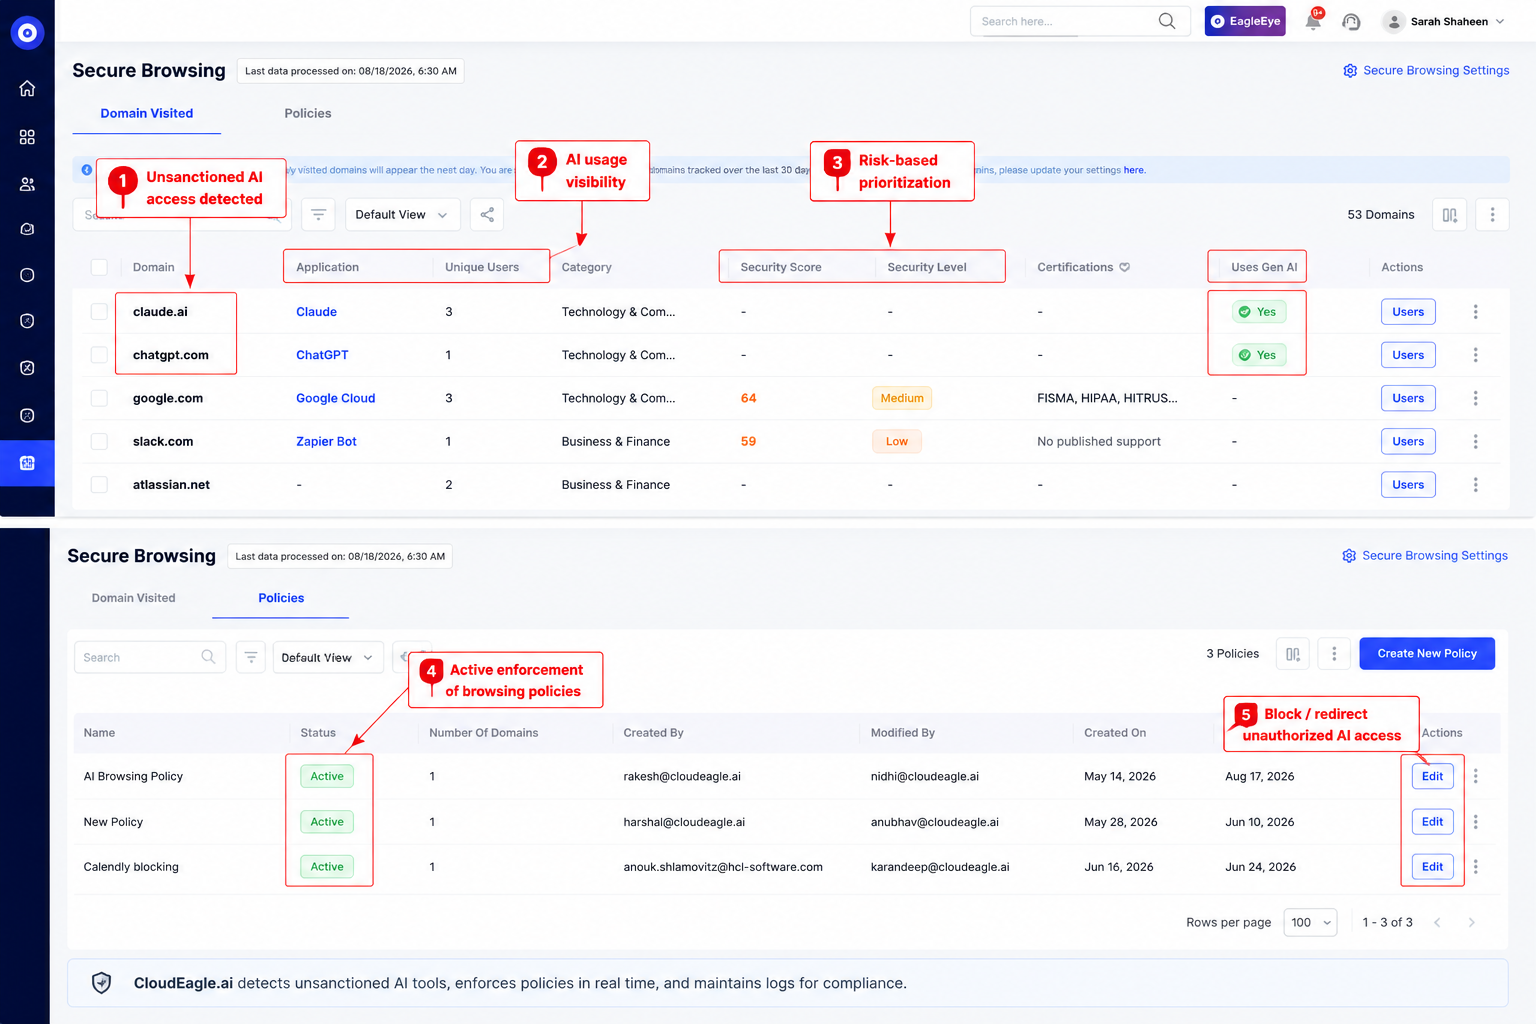Check the google.com row checkbox
This screenshot has width=1536, height=1024.
(99, 398)
